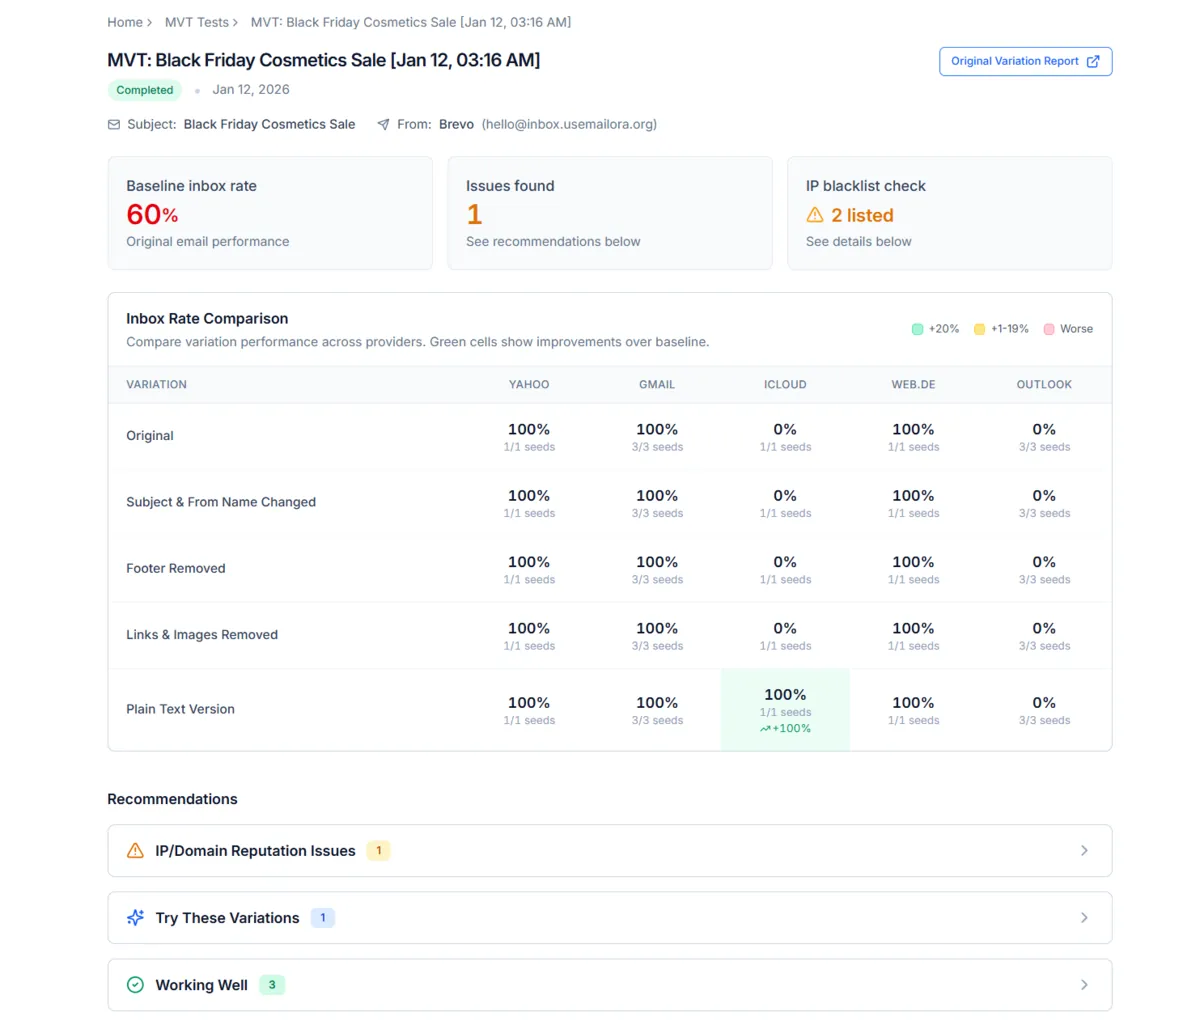Expand the IP/Domain Reputation Issues chevron
1200x1029 pixels.
1084,851
